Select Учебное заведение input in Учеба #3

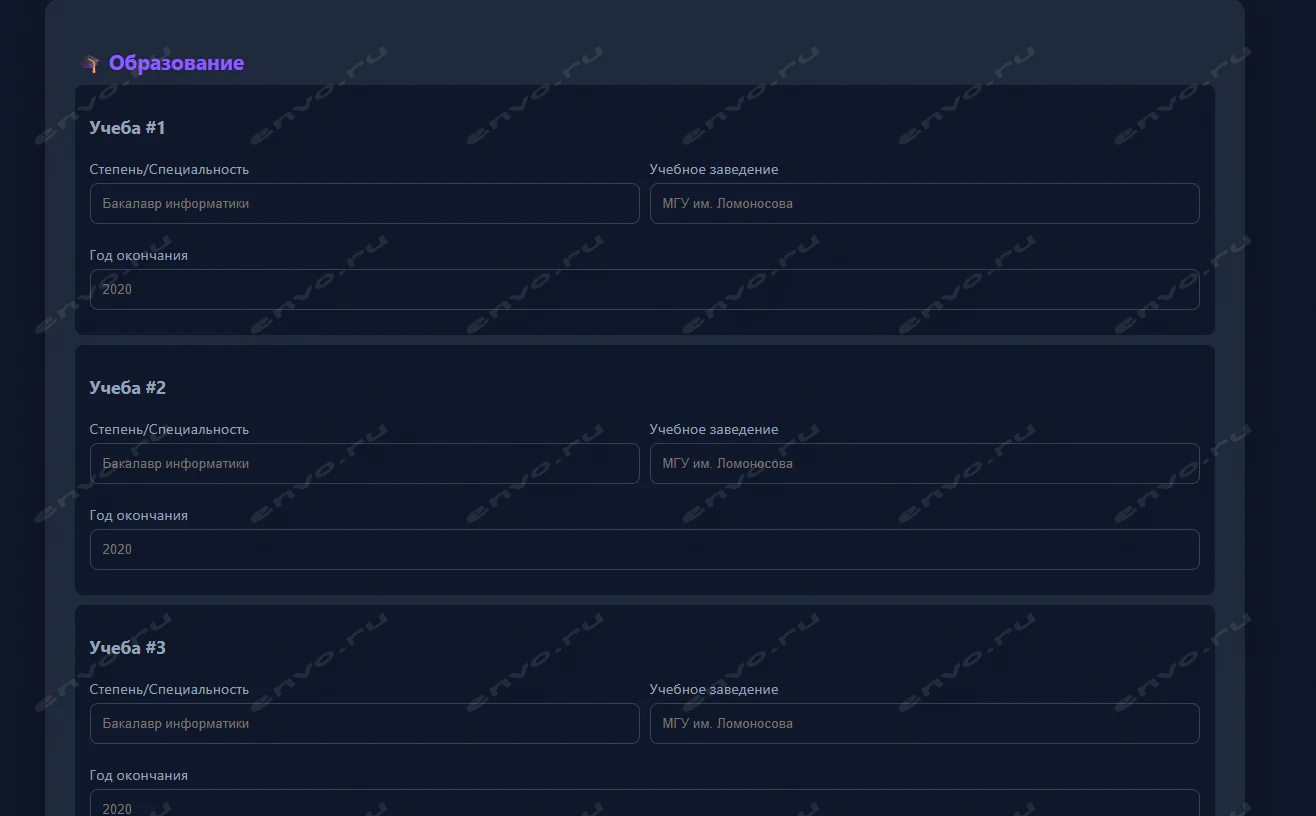click(924, 723)
